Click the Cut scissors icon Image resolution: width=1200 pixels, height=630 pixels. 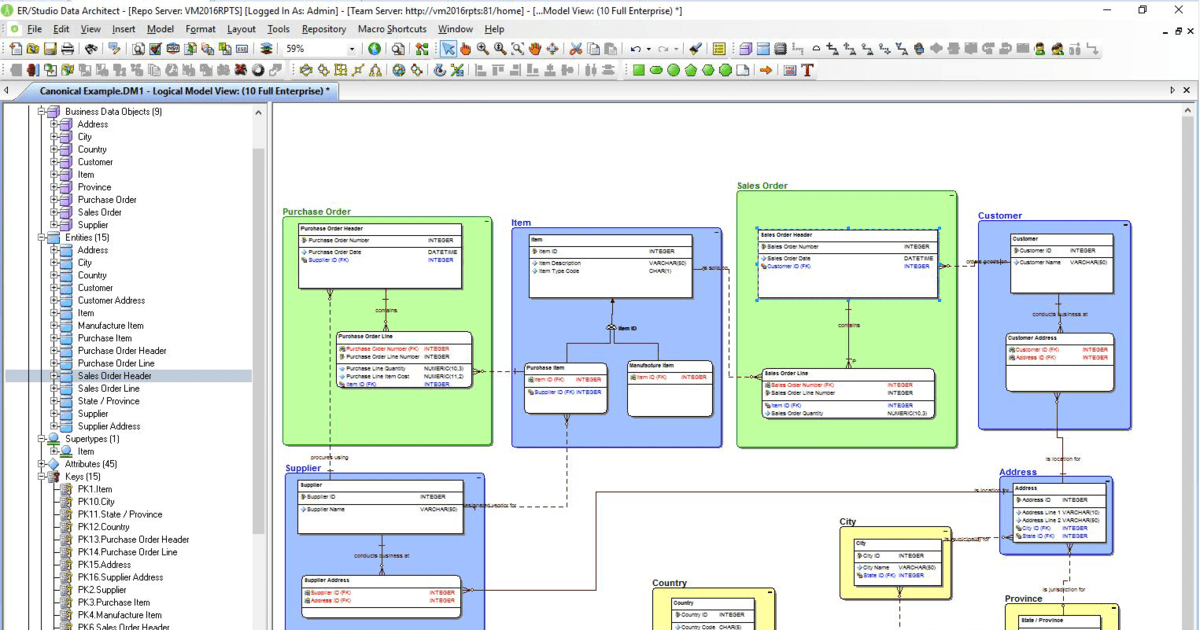point(576,48)
